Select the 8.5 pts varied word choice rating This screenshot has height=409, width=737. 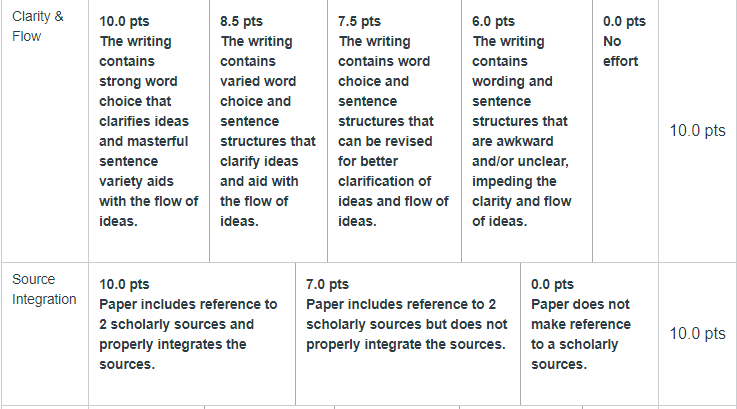point(268,131)
